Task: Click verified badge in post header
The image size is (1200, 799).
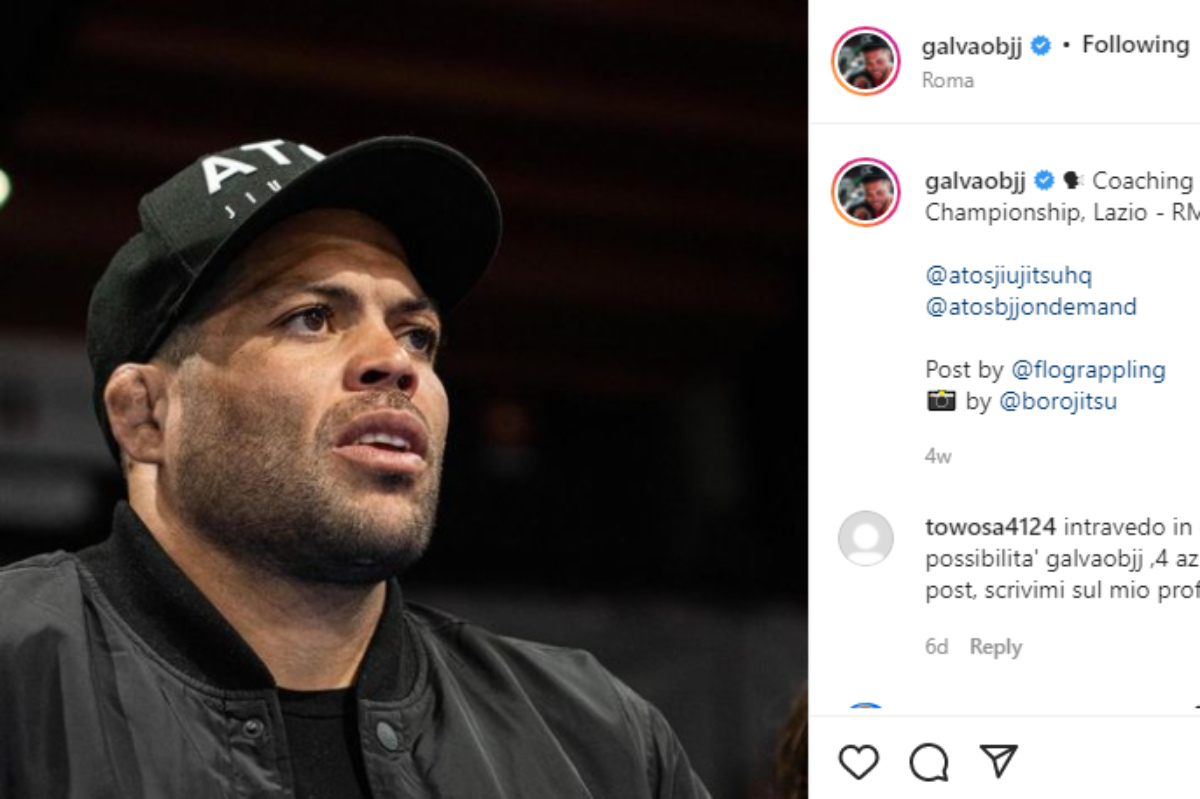Action: click(1041, 46)
